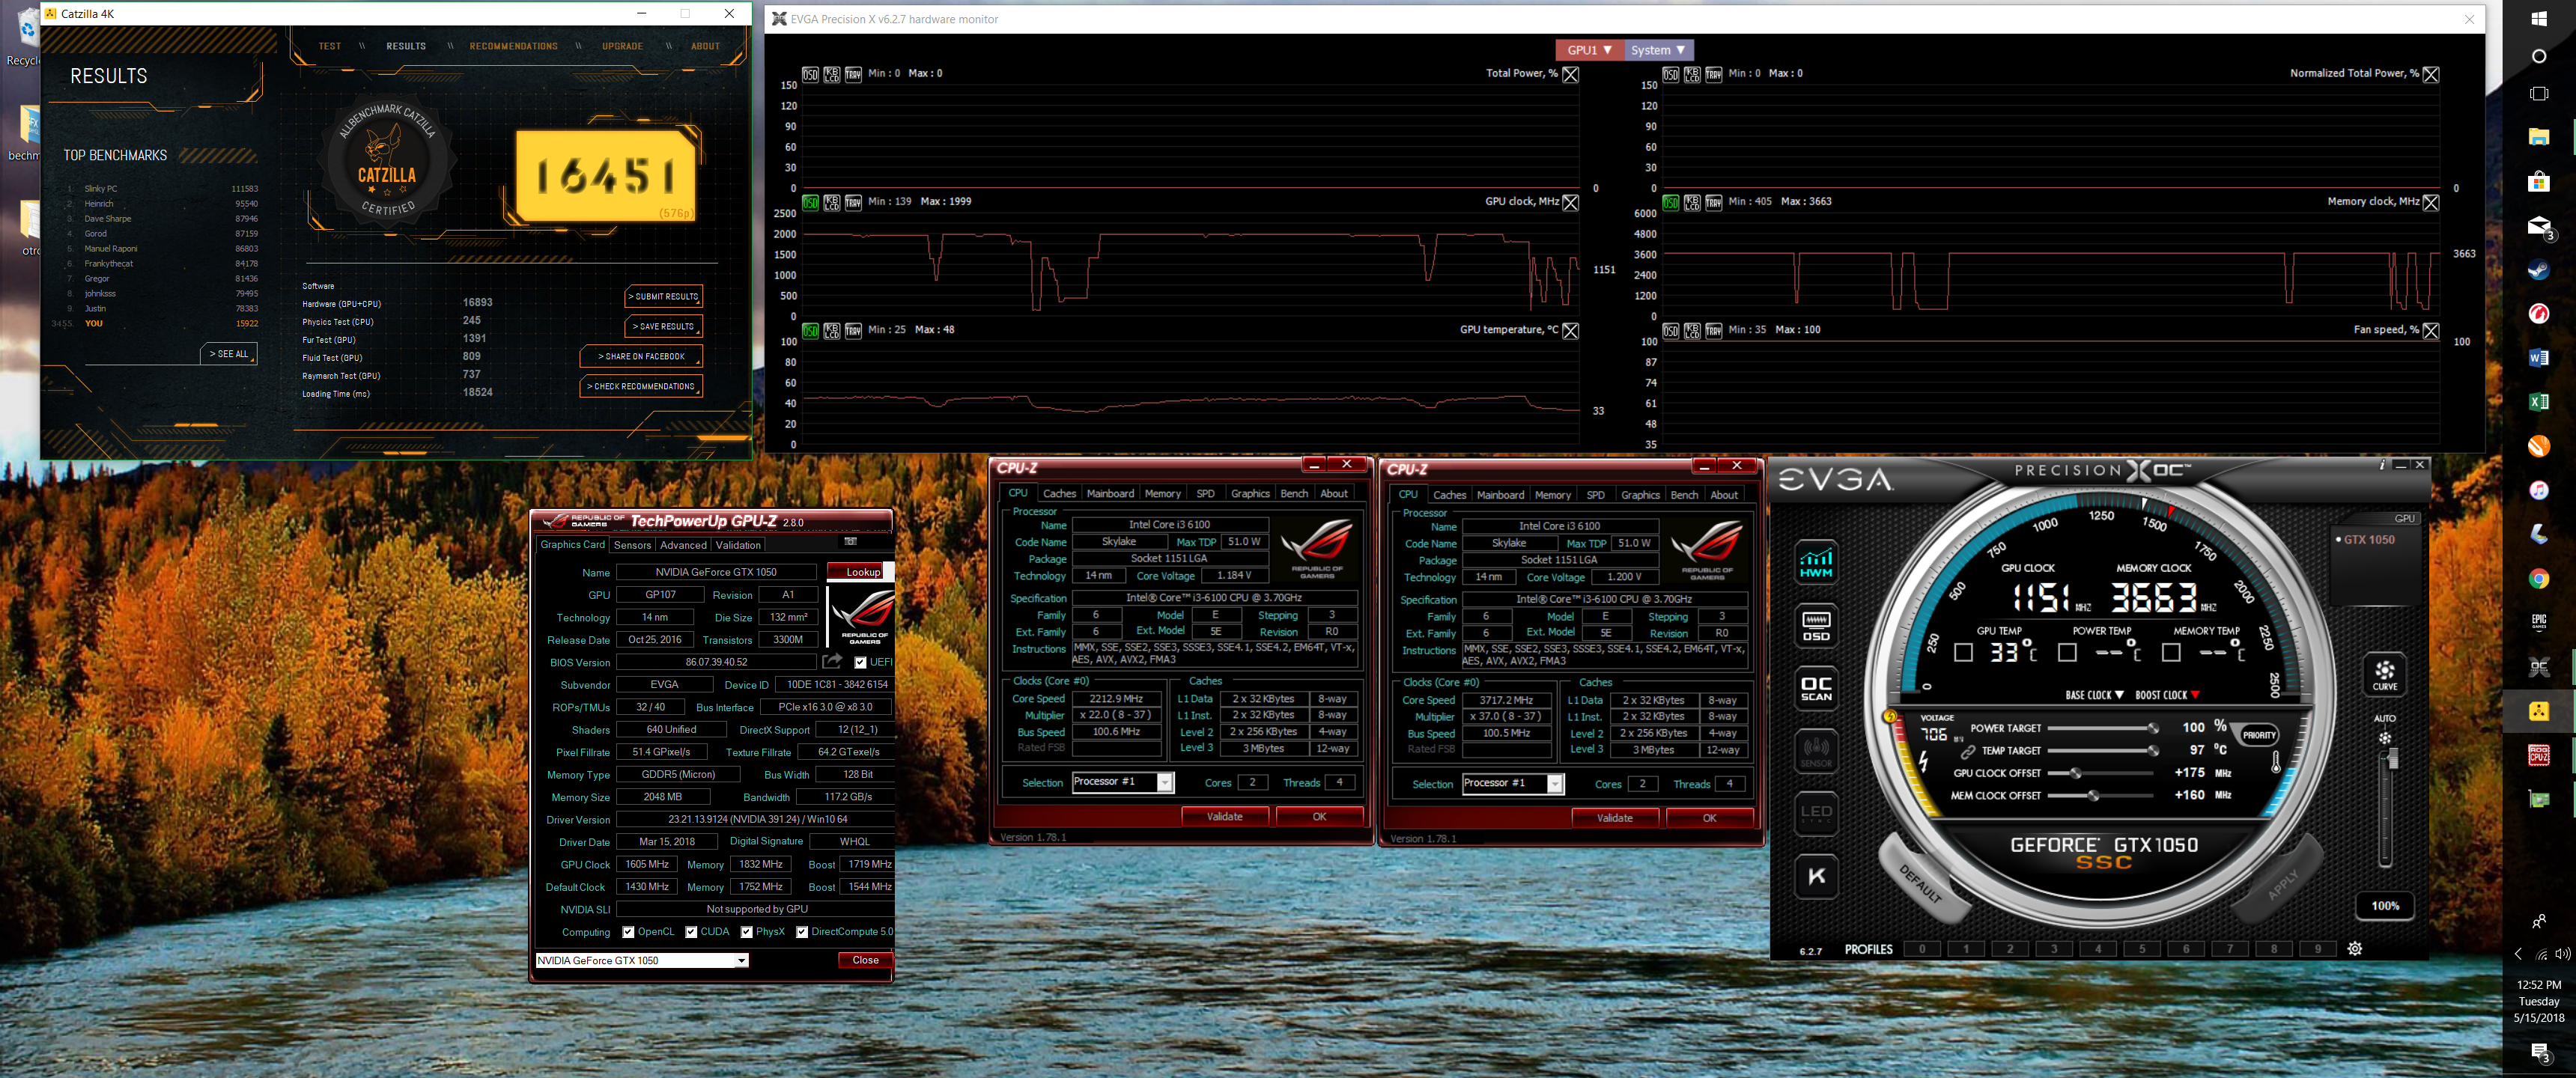Toggle the UEFI checkbox in GPU-Z

(860, 662)
